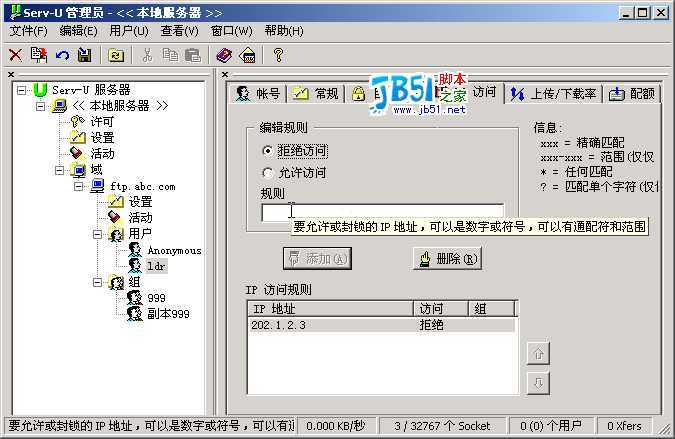Screen dimensions: 675x439
Task: Click the house-shaped toolbar icon
Action: tap(248, 55)
